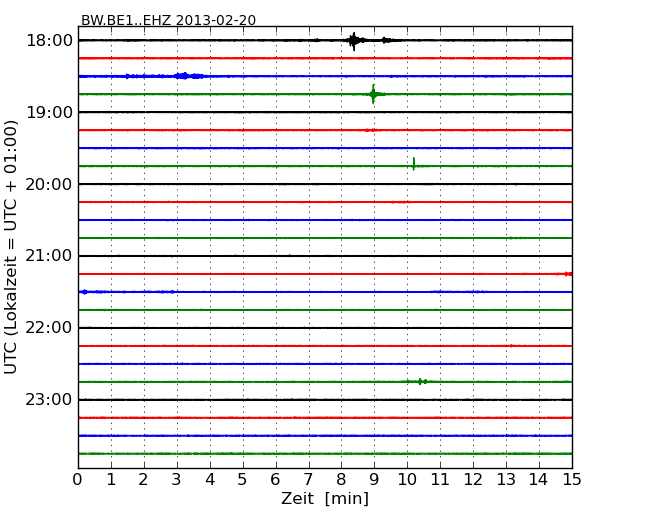Click the blue blob at the start of the 21:30 trace
The image size is (650, 520).
tap(85, 292)
